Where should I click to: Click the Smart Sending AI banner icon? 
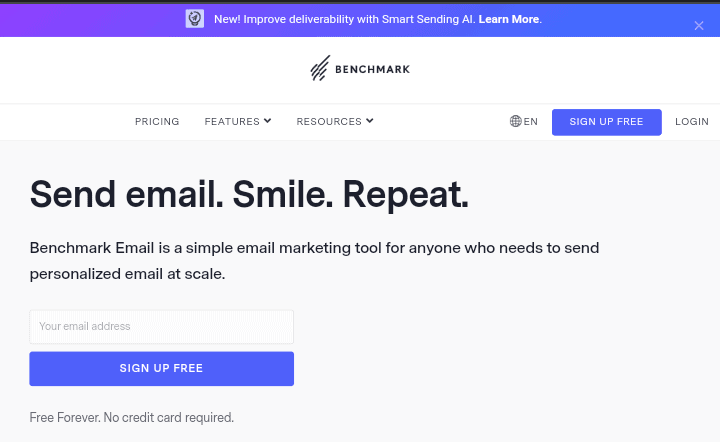195,19
